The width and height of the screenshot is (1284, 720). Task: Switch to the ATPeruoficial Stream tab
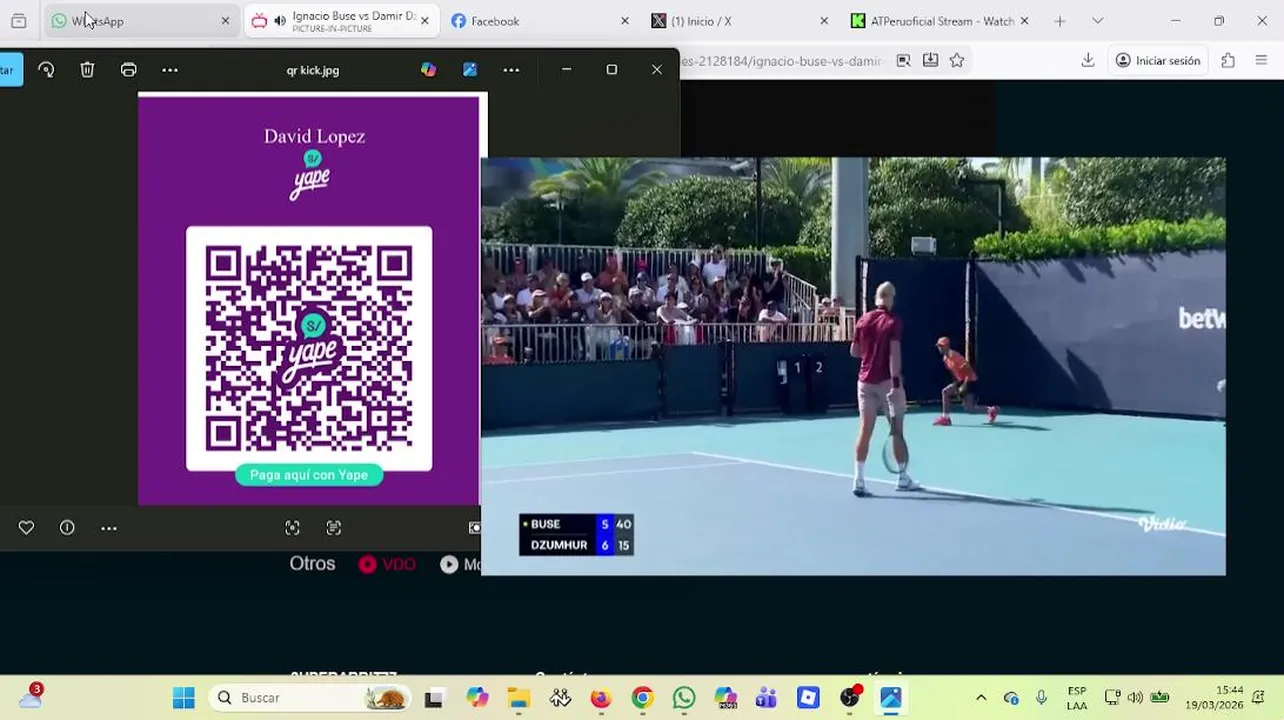pyautogui.click(x=940, y=21)
